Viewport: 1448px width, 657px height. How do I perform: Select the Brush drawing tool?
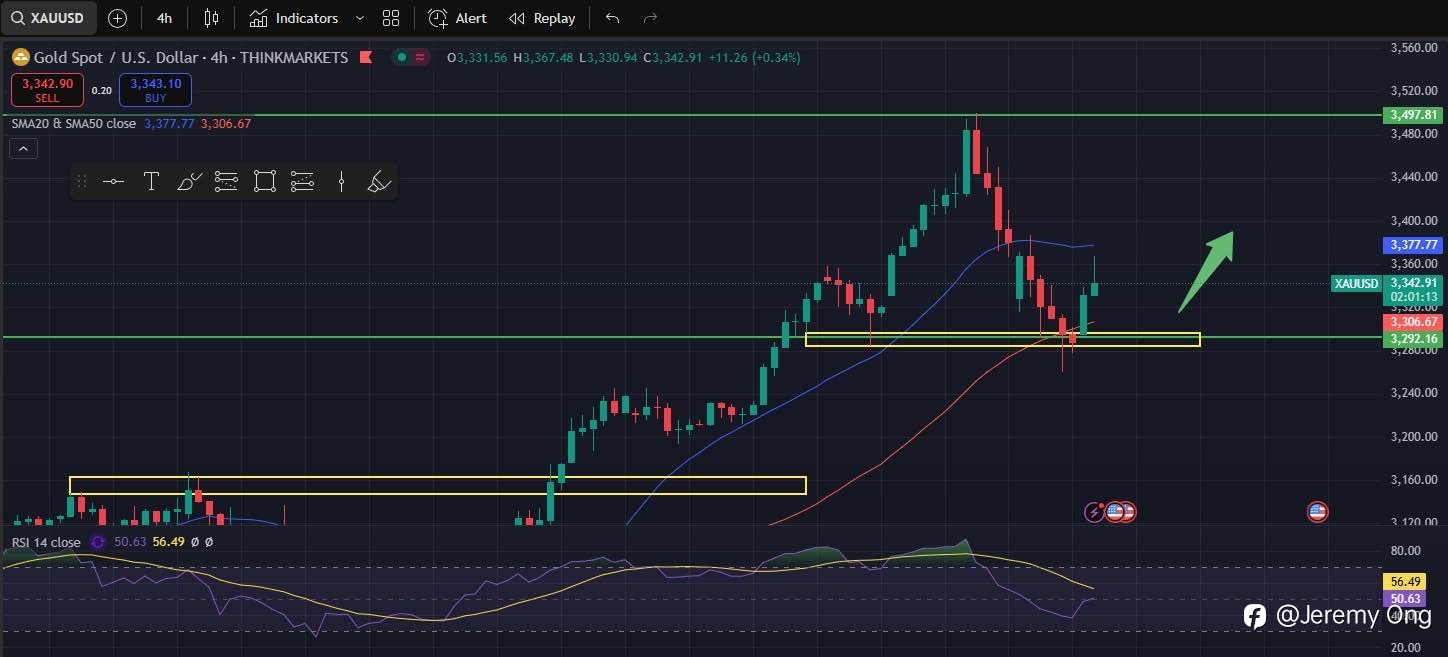(x=189, y=181)
